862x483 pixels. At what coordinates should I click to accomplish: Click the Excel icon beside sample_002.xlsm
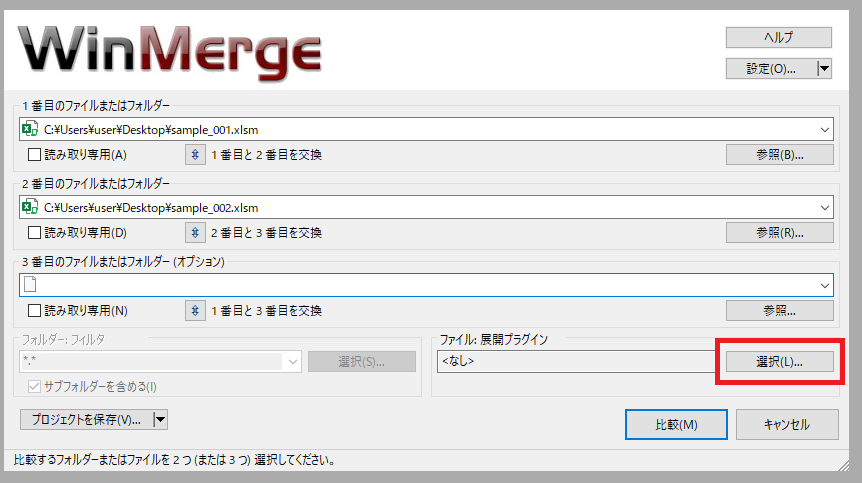tap(30, 208)
